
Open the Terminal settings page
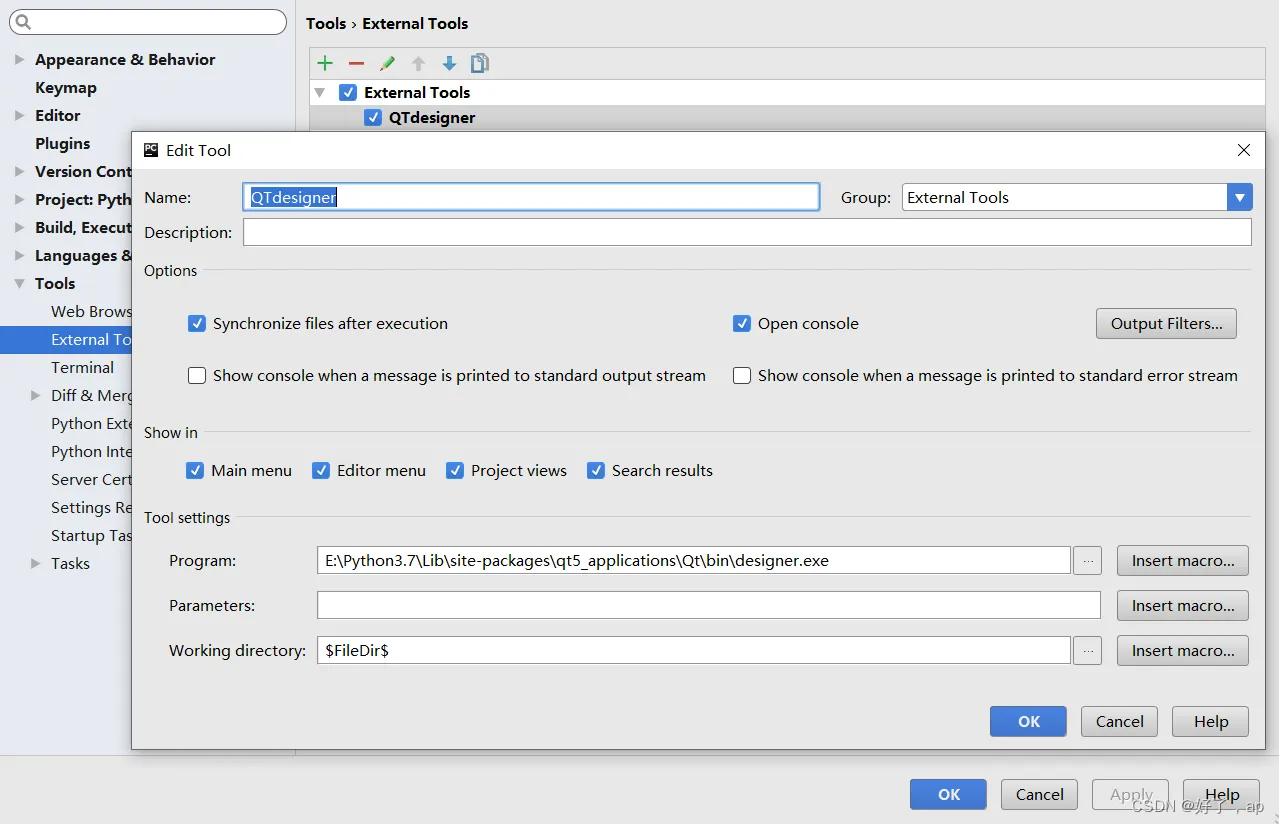click(x=82, y=368)
